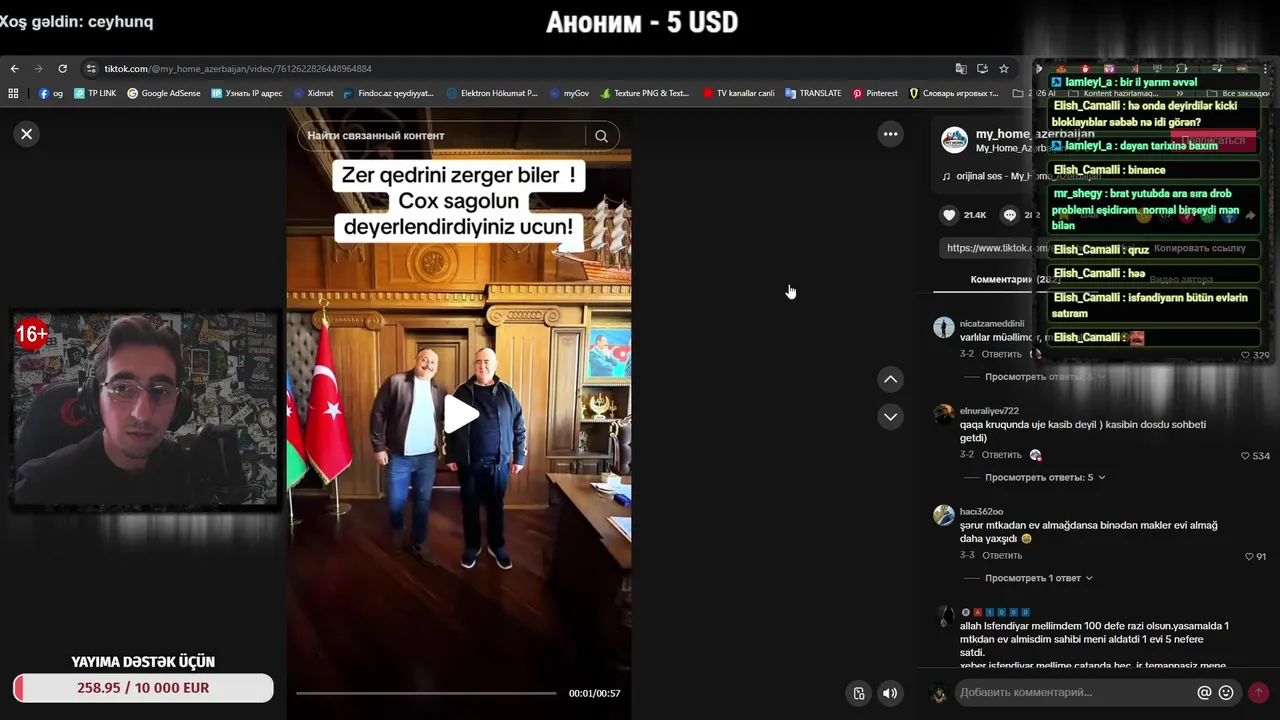Reply to haci362oo's comment with 'Ответить'
Image resolution: width=1280 pixels, height=720 pixels.
click(1001, 555)
